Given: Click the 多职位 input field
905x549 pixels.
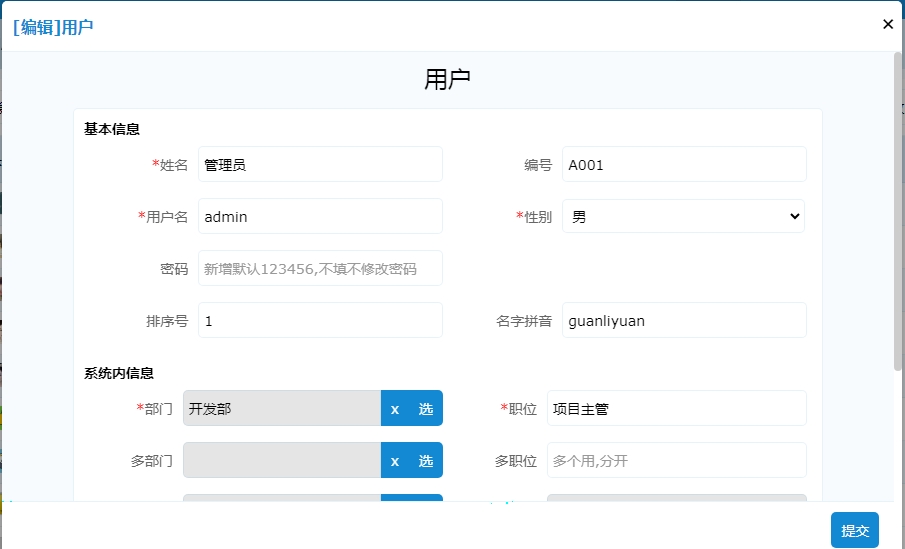Looking at the screenshot, I should [676, 461].
